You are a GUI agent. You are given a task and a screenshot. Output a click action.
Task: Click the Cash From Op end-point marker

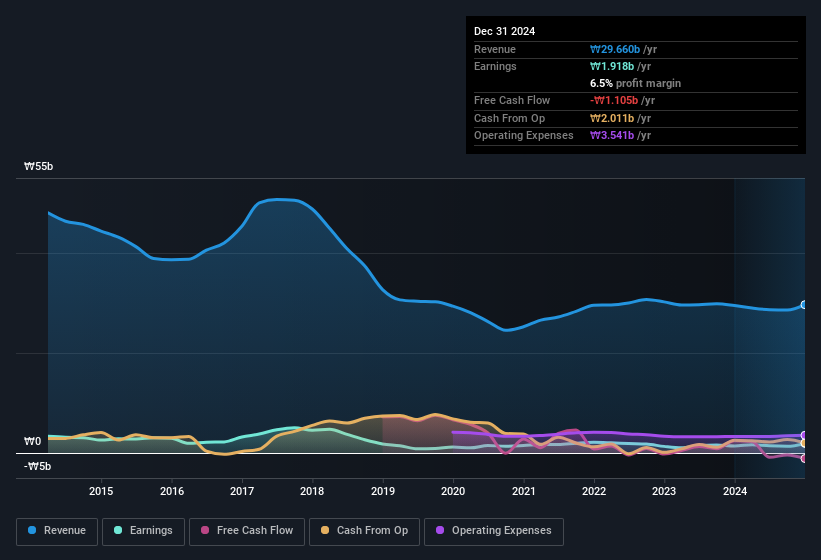pos(804,443)
